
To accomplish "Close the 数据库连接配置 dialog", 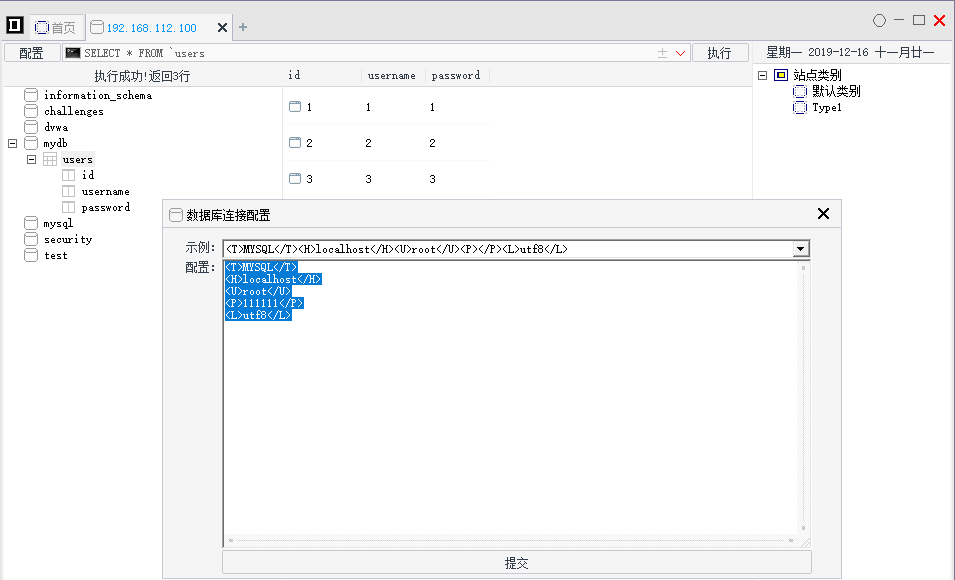I will tap(823, 214).
